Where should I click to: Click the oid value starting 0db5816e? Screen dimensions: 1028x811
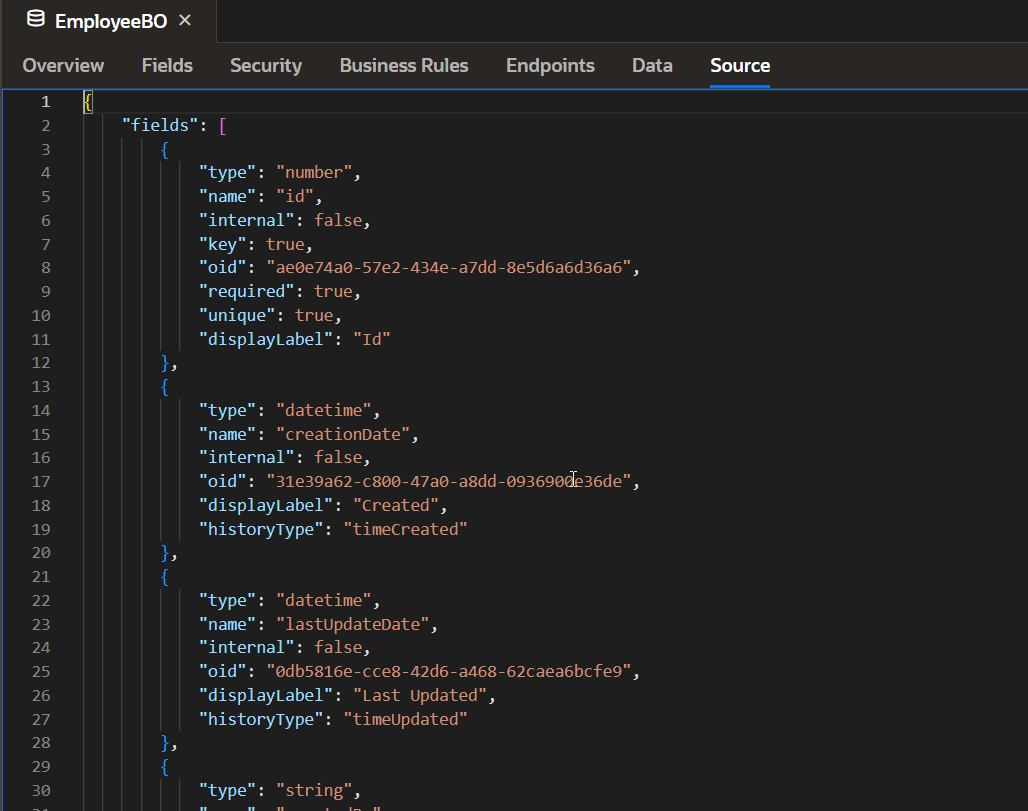(448, 671)
